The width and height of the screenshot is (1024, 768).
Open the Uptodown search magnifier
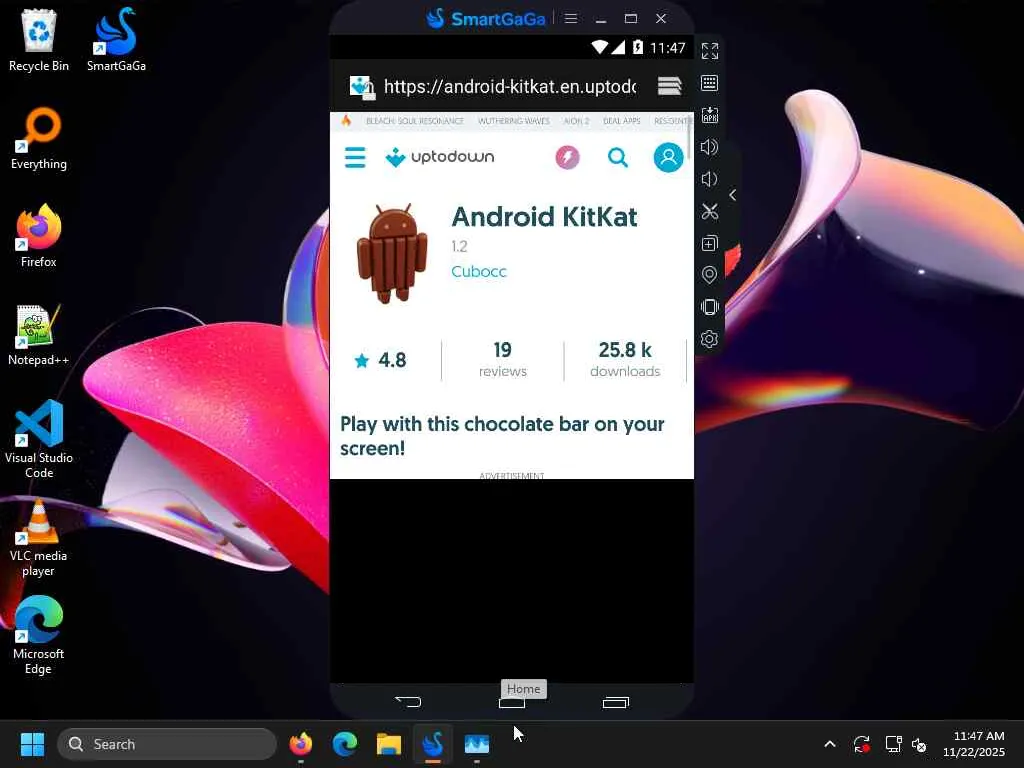point(618,157)
